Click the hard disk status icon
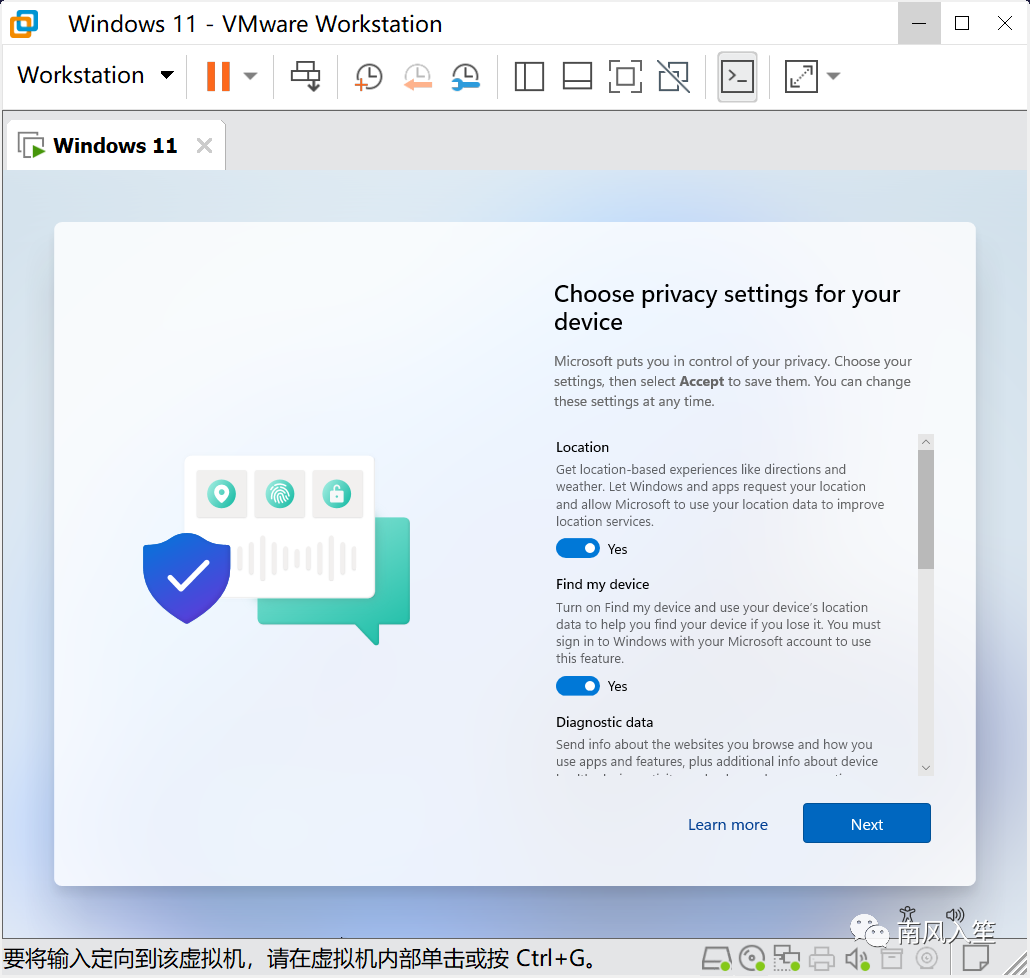Screen dimensions: 1030x978 (x=716, y=959)
